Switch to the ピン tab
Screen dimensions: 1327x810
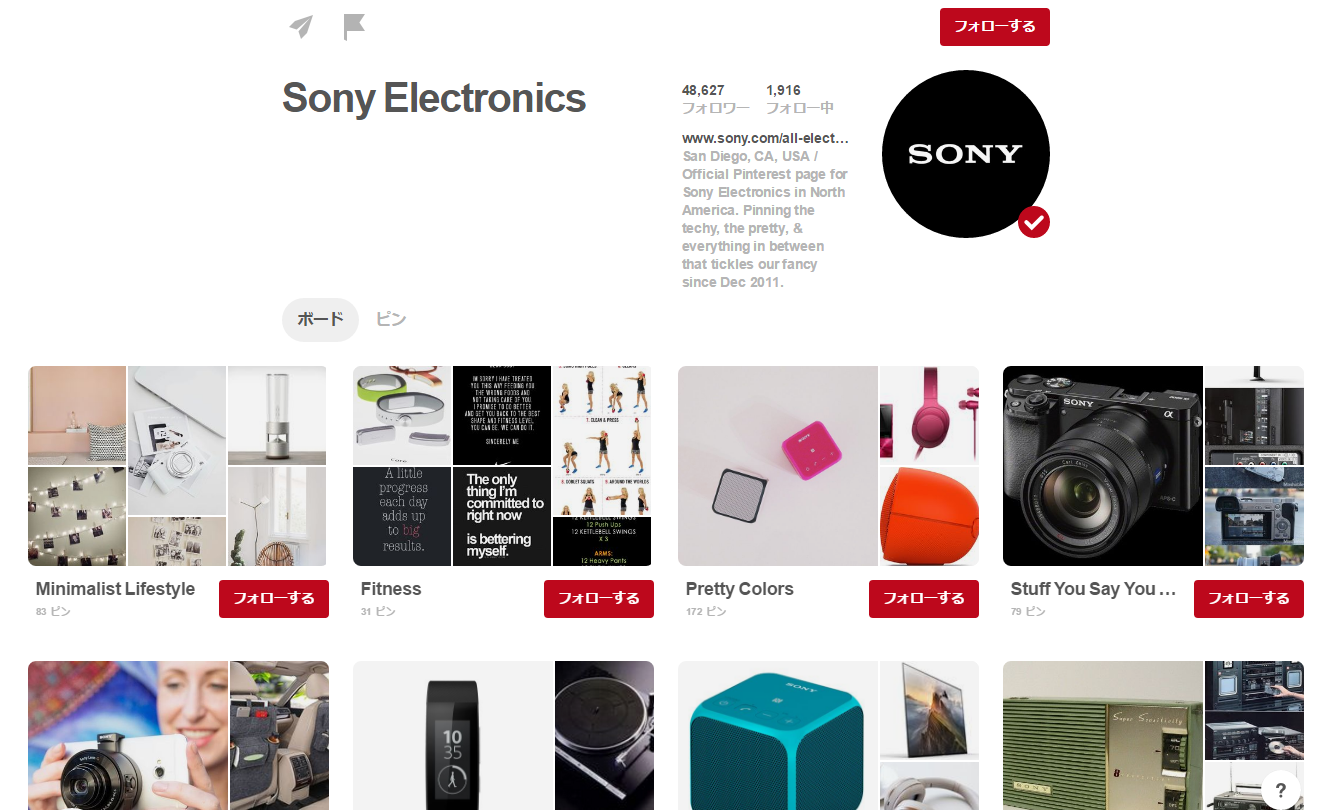click(391, 319)
